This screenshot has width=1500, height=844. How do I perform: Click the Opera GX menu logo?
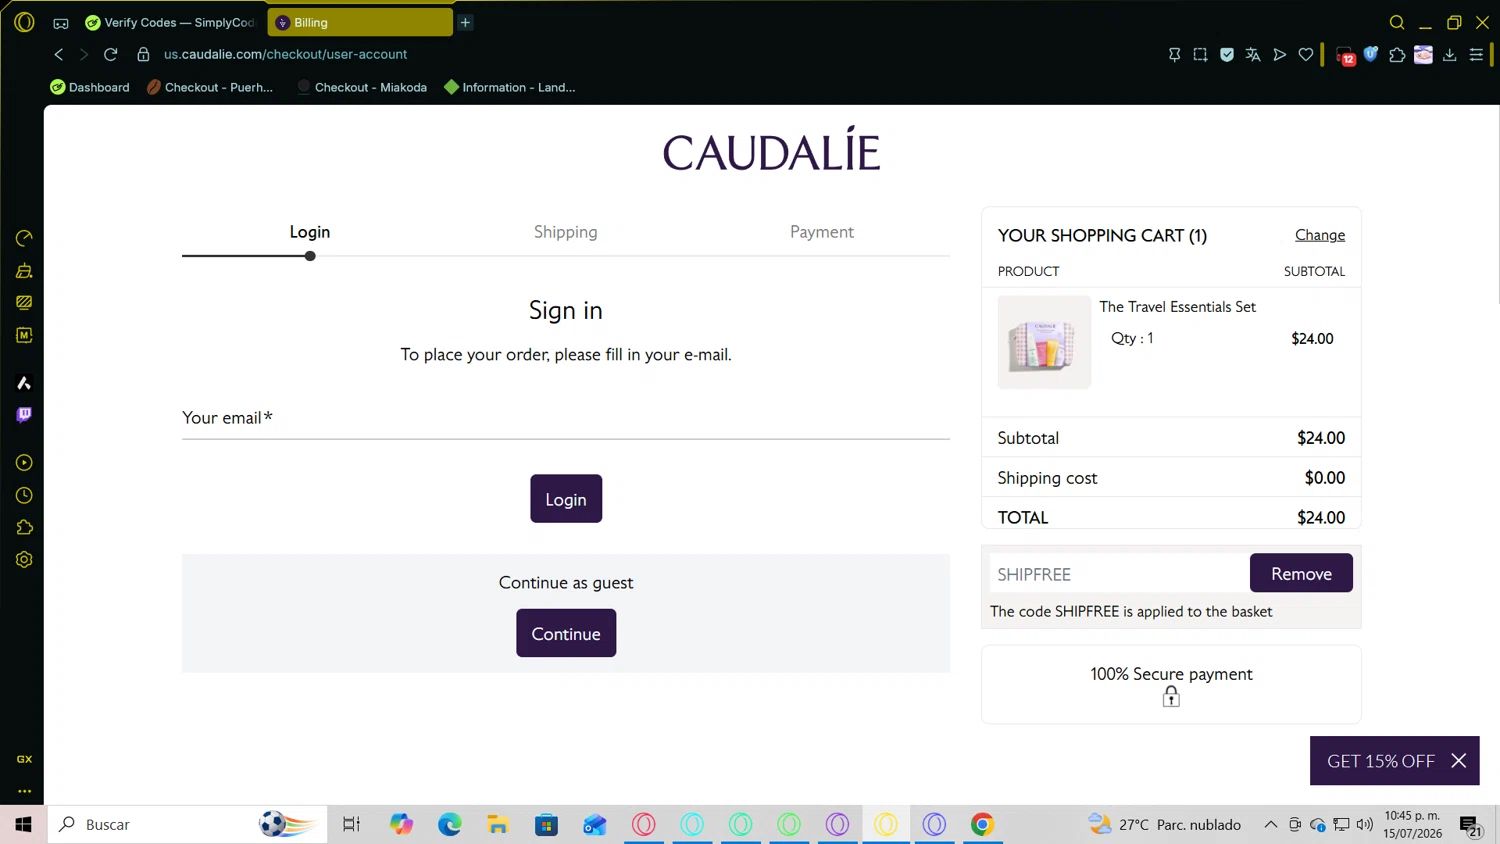[x=24, y=22]
